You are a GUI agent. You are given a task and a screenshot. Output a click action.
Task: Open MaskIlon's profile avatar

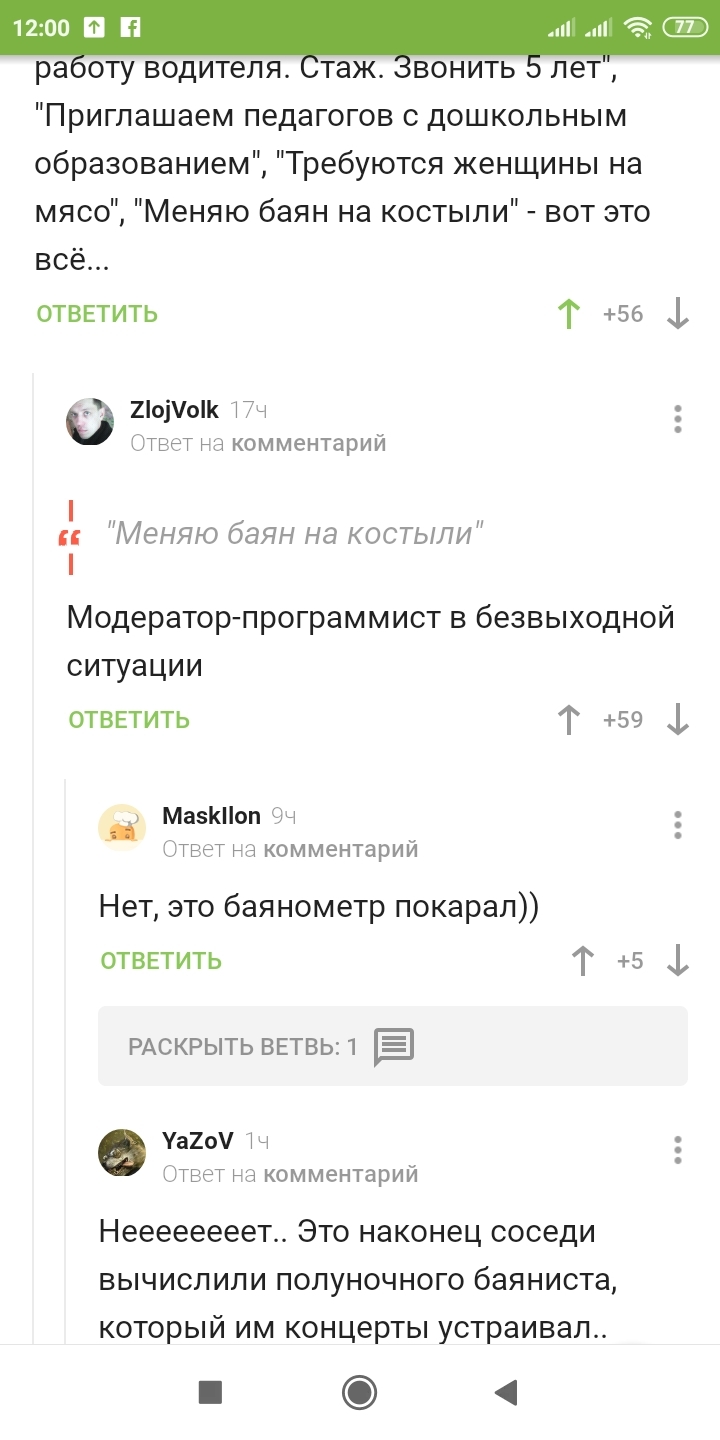pos(122,828)
